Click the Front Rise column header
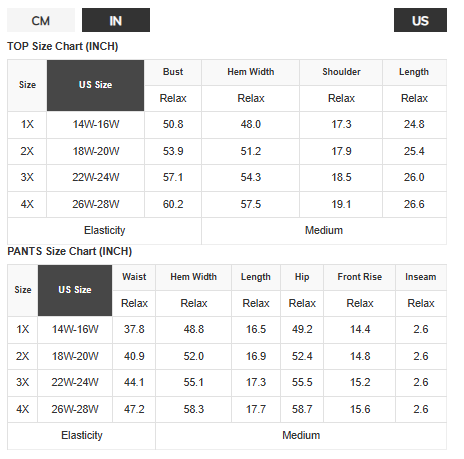Screen dimensions: 464x459 [359, 277]
